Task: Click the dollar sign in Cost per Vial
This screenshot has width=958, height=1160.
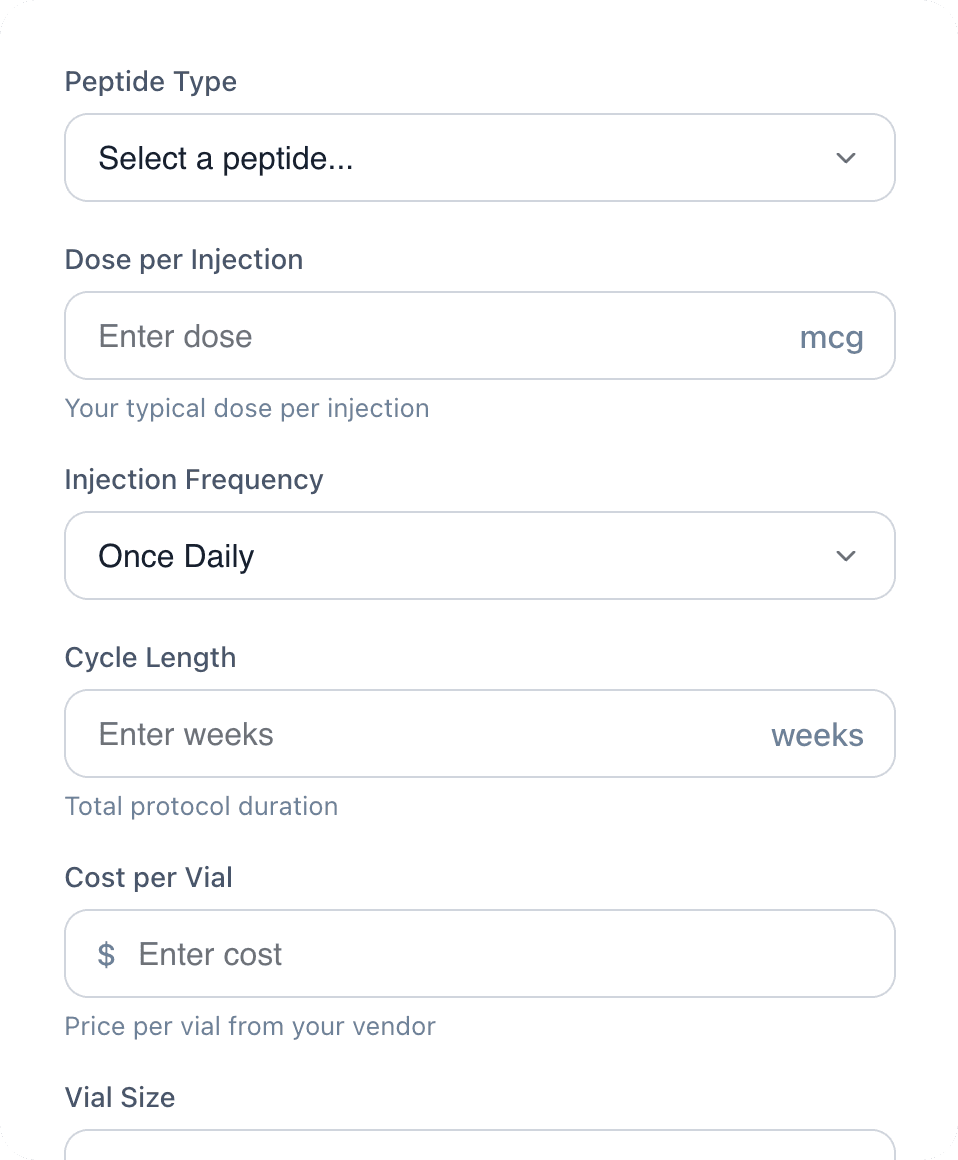Action: click(x=106, y=954)
